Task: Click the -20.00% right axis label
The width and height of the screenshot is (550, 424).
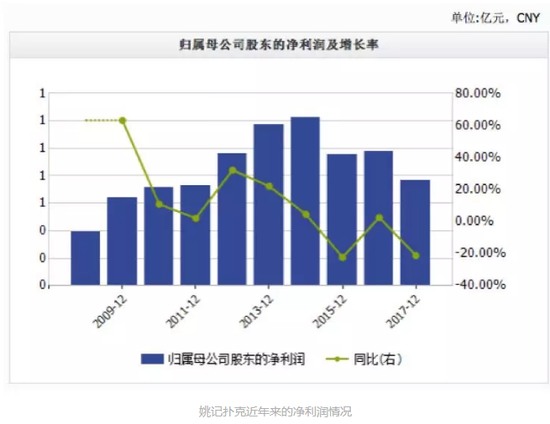Action: 481,253
